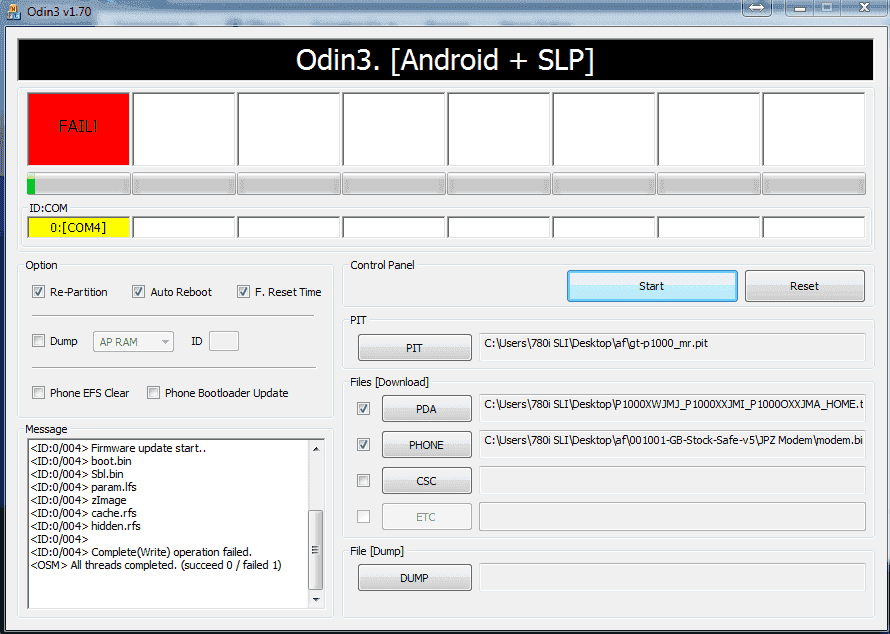The width and height of the screenshot is (890, 634).
Task: Open the AP RAM dropdown
Action: pos(133,342)
